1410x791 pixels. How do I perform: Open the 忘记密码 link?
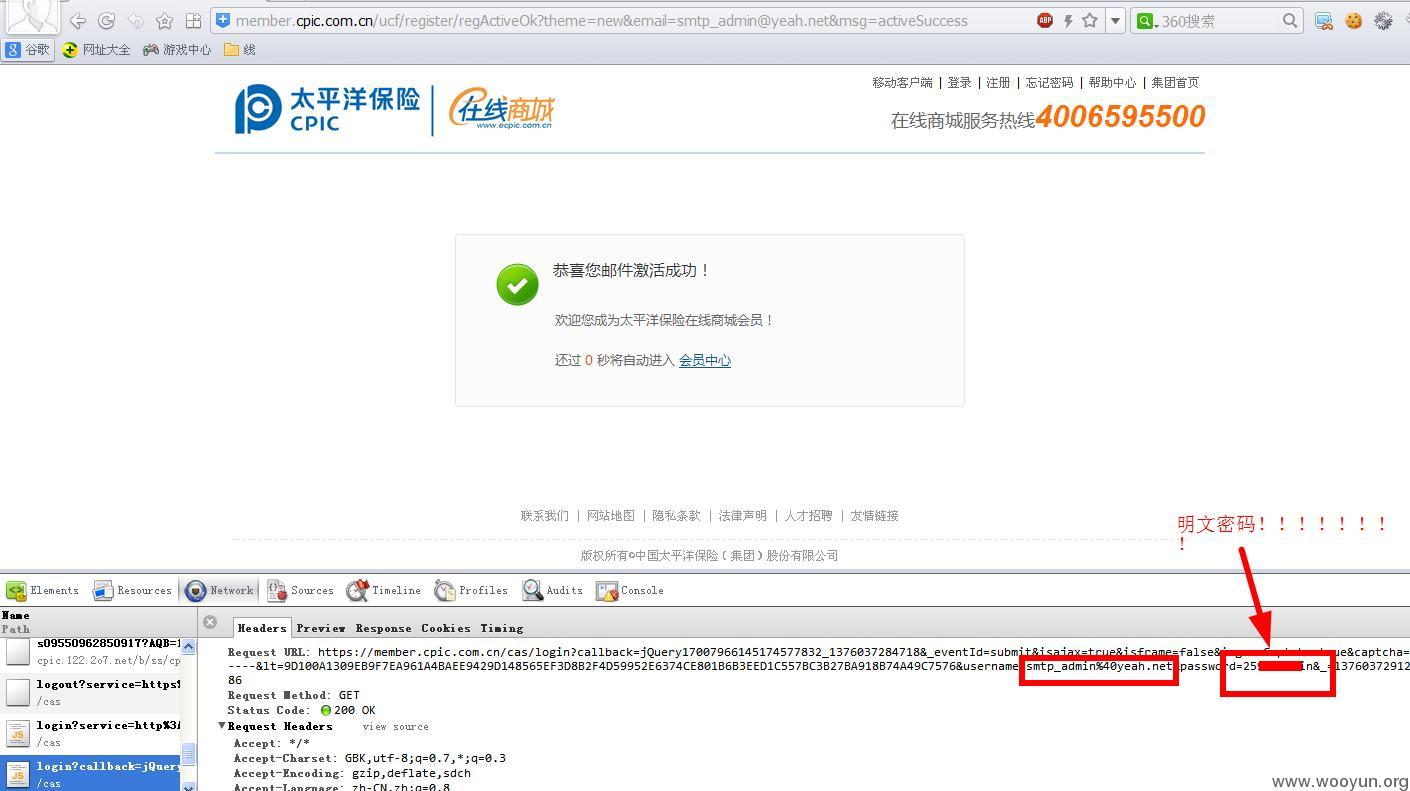click(1049, 83)
